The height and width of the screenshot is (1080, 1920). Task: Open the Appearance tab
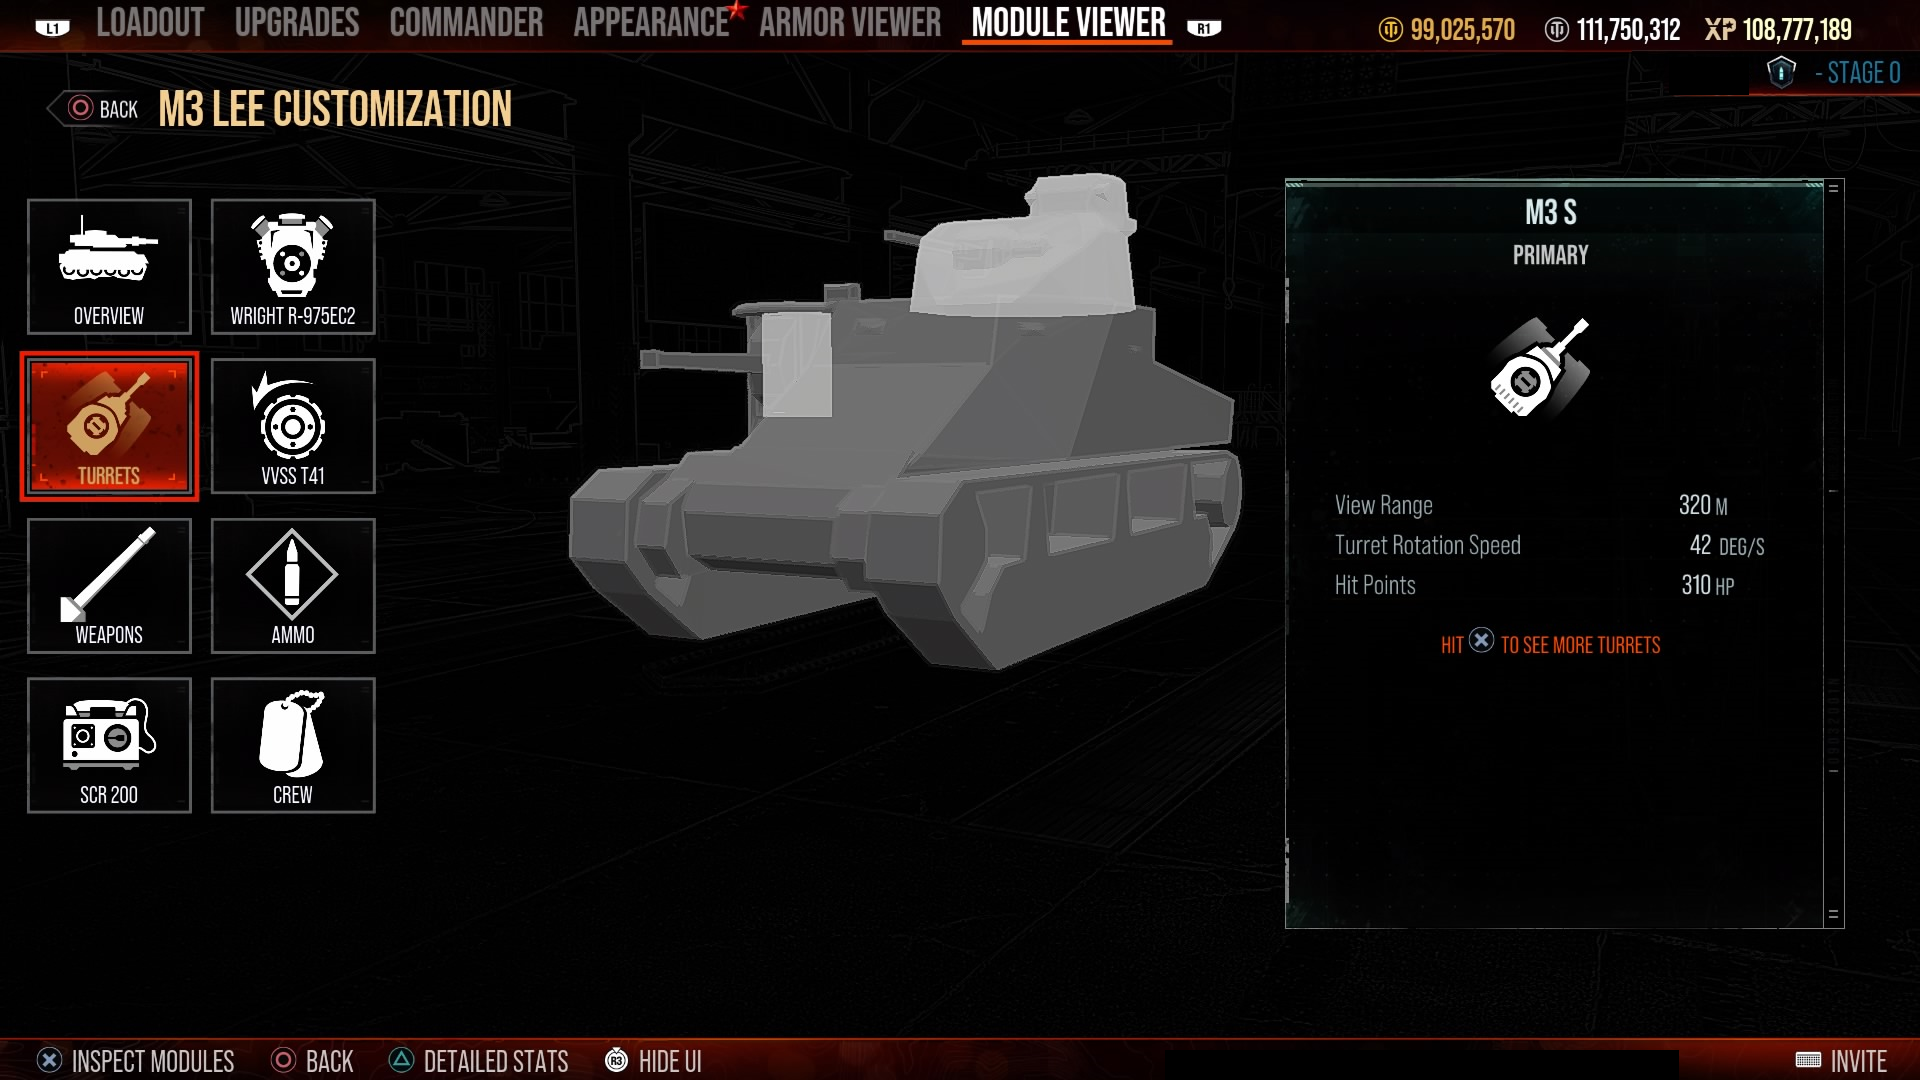[651, 22]
